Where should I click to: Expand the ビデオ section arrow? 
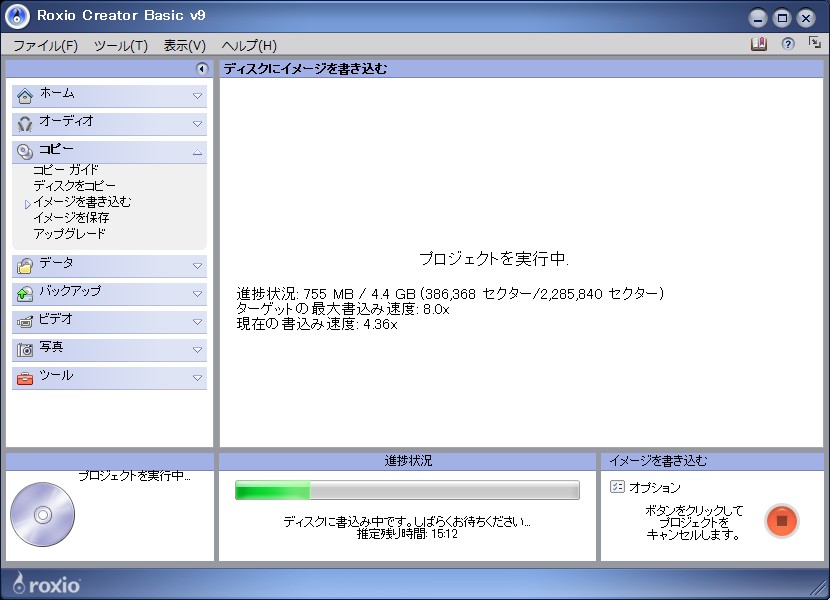[x=197, y=322]
